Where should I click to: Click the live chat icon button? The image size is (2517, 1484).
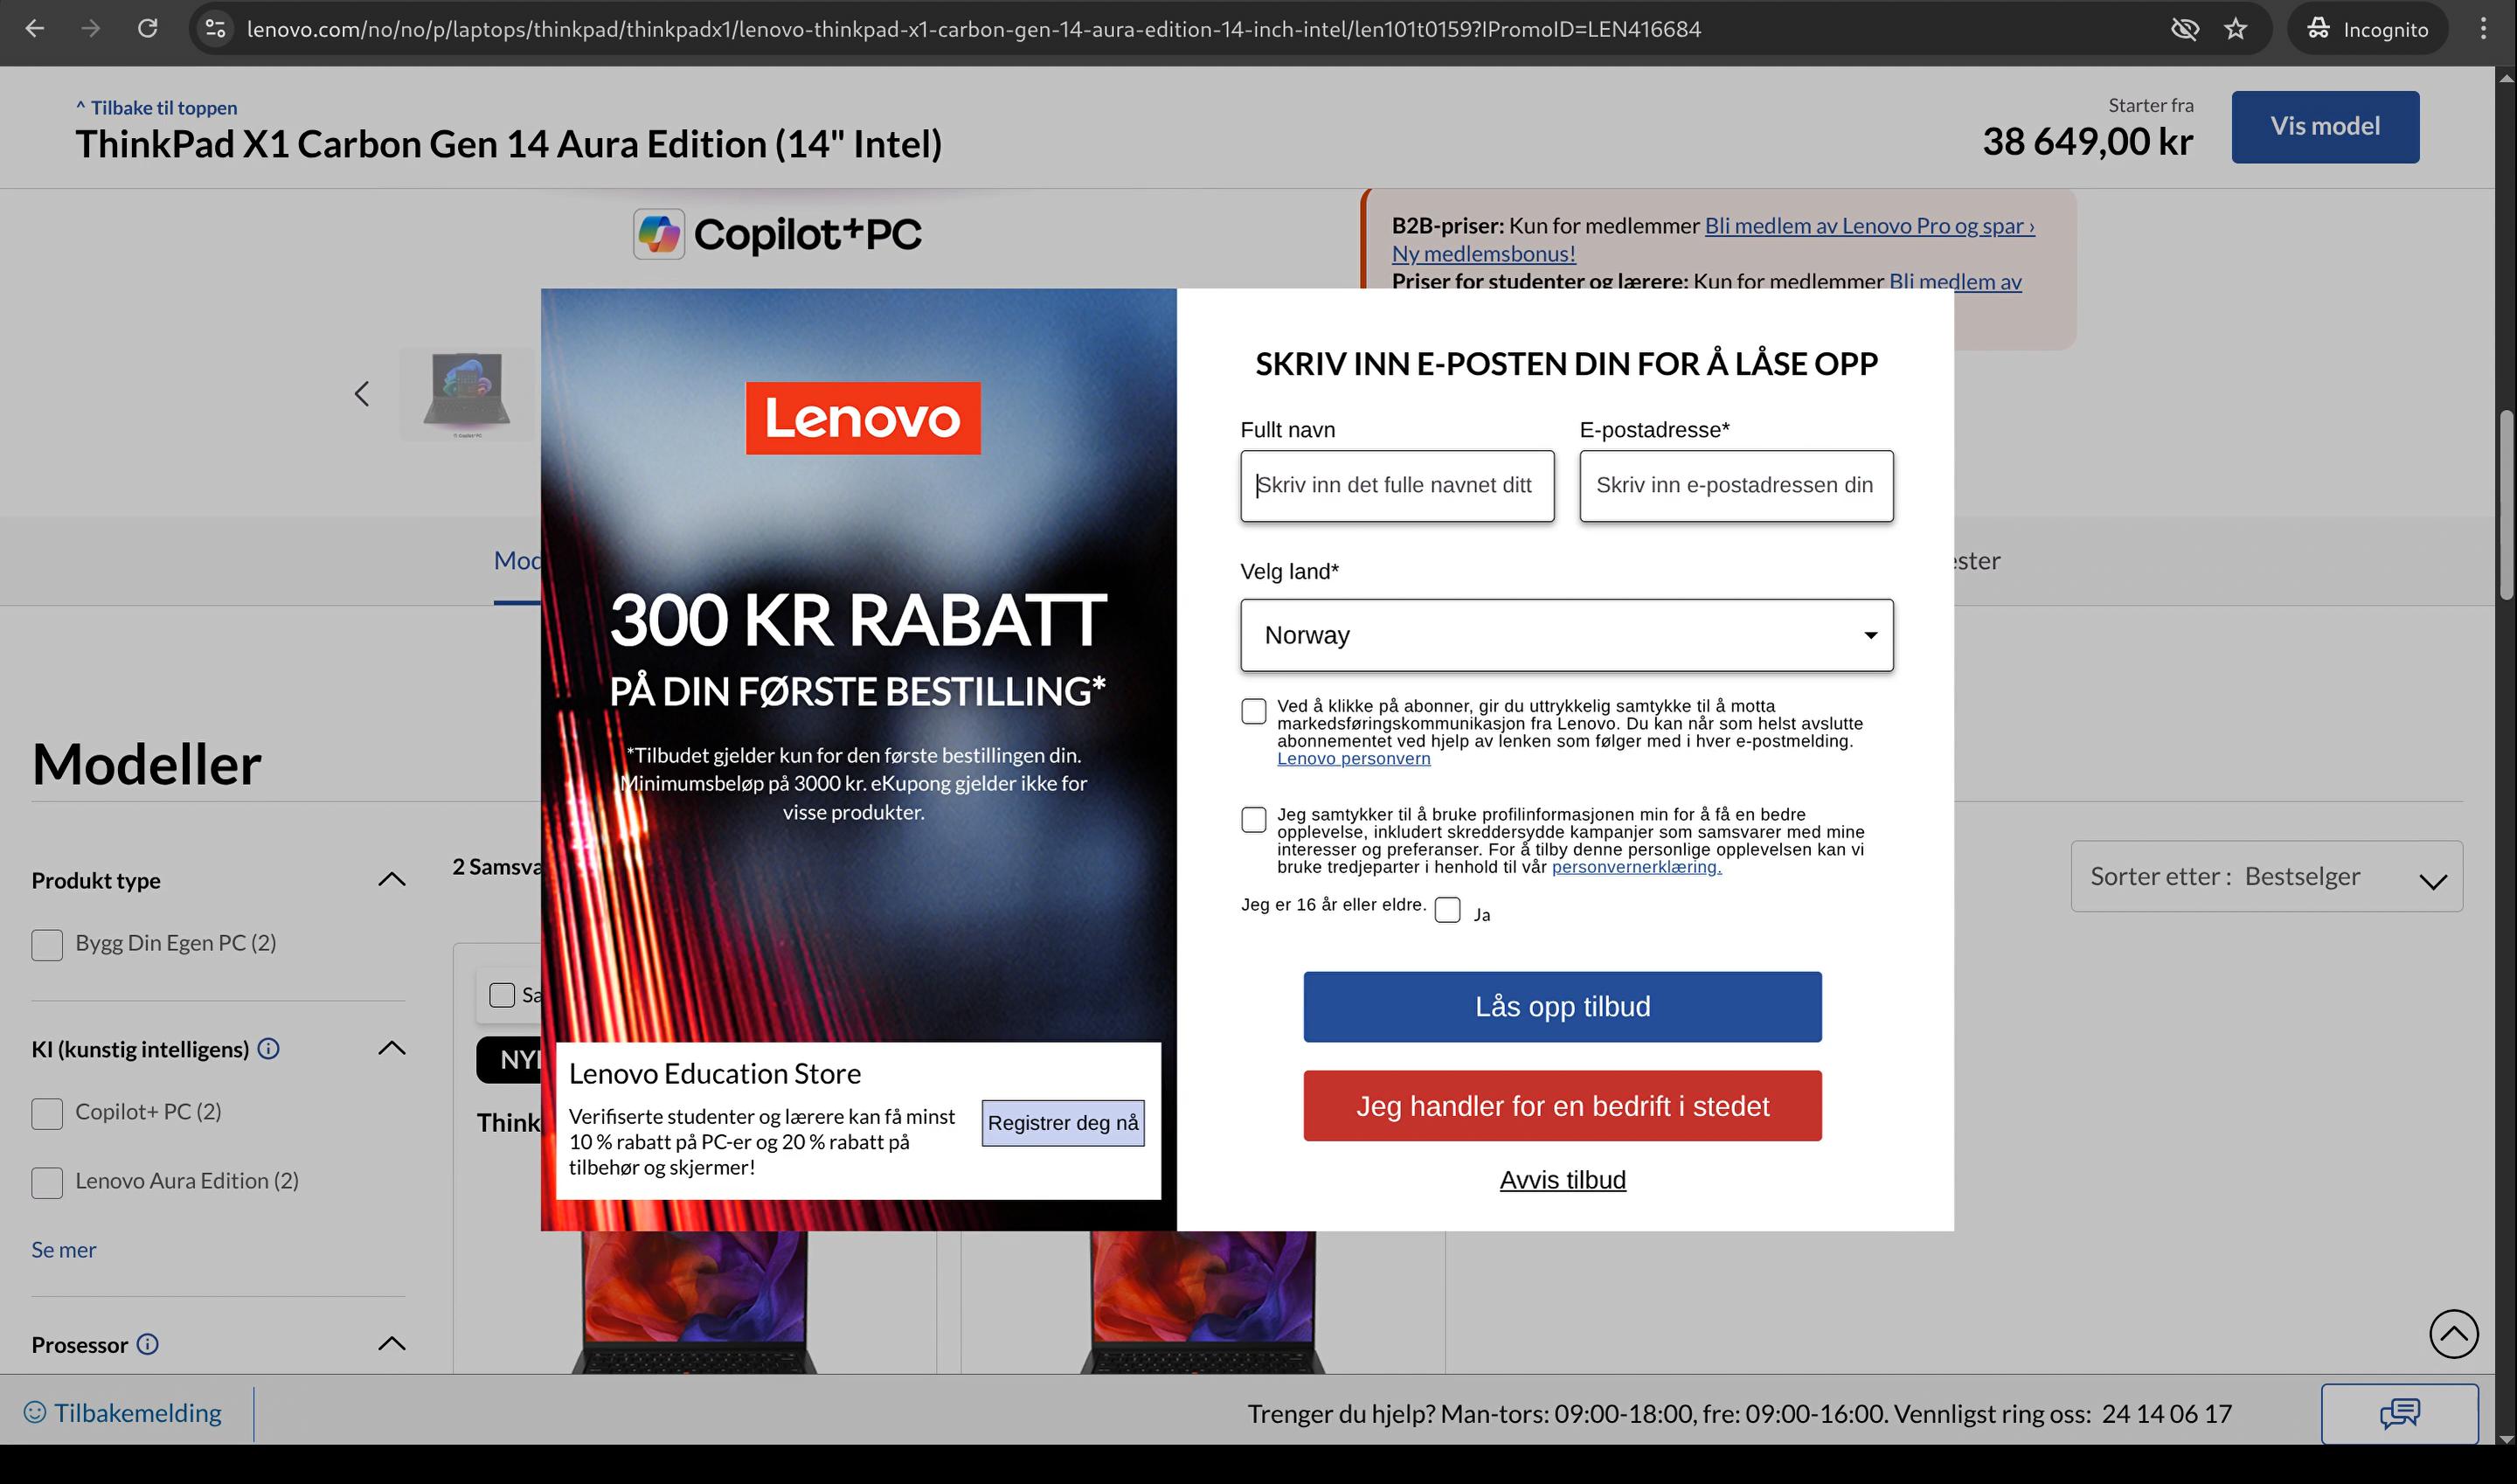tap(2398, 1413)
